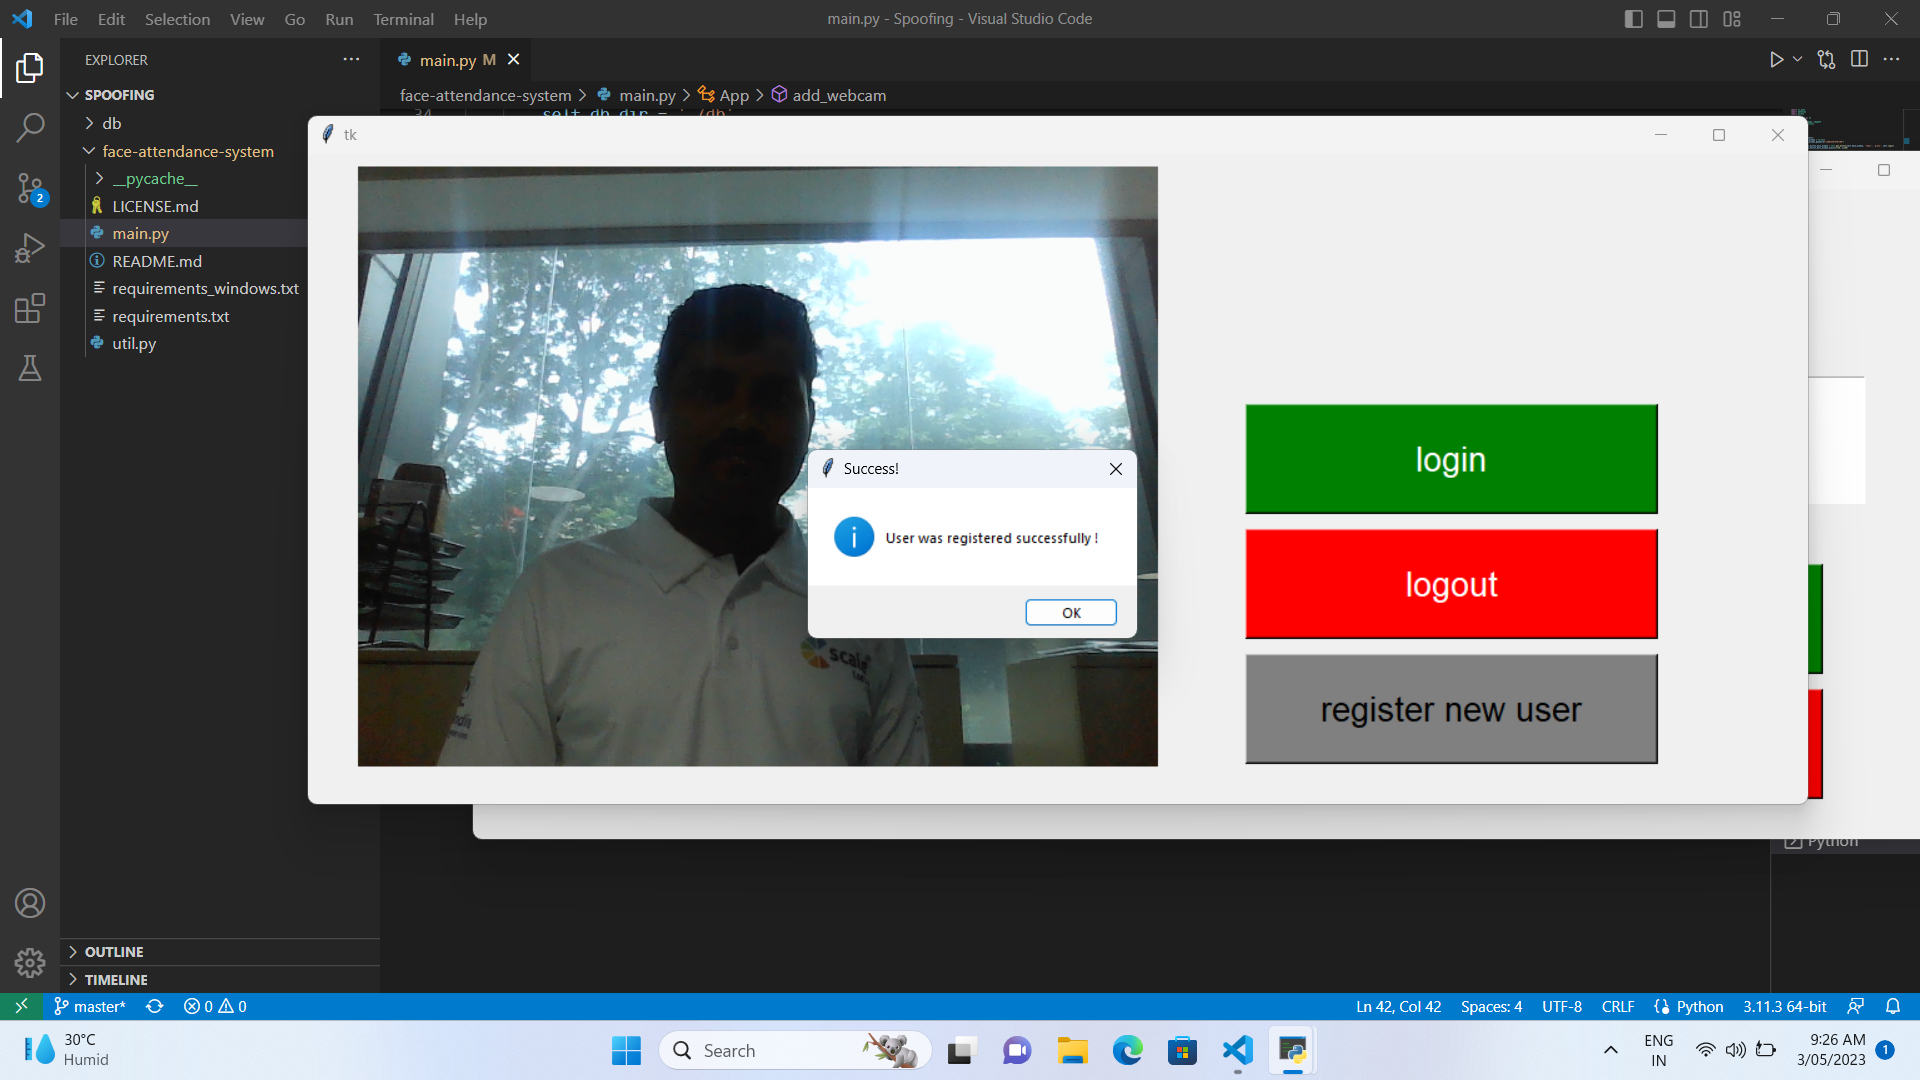Viewport: 1920px width, 1080px height.
Task: Open the Accounts icon in activity bar
Action: 31,902
